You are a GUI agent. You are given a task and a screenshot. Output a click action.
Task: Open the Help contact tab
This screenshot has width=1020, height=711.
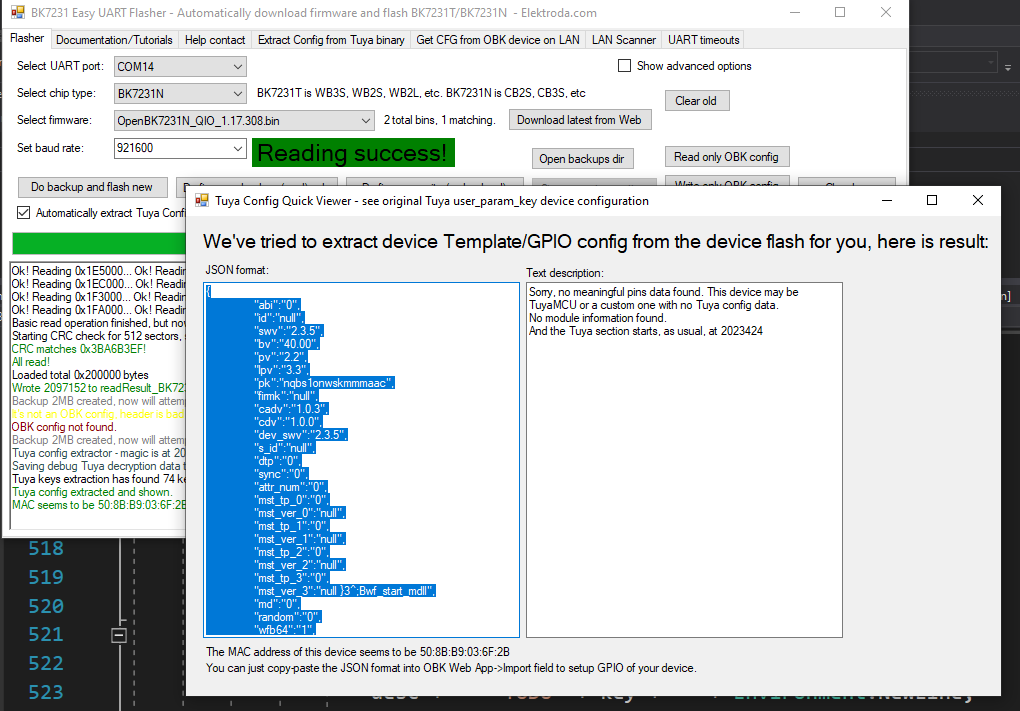point(215,40)
